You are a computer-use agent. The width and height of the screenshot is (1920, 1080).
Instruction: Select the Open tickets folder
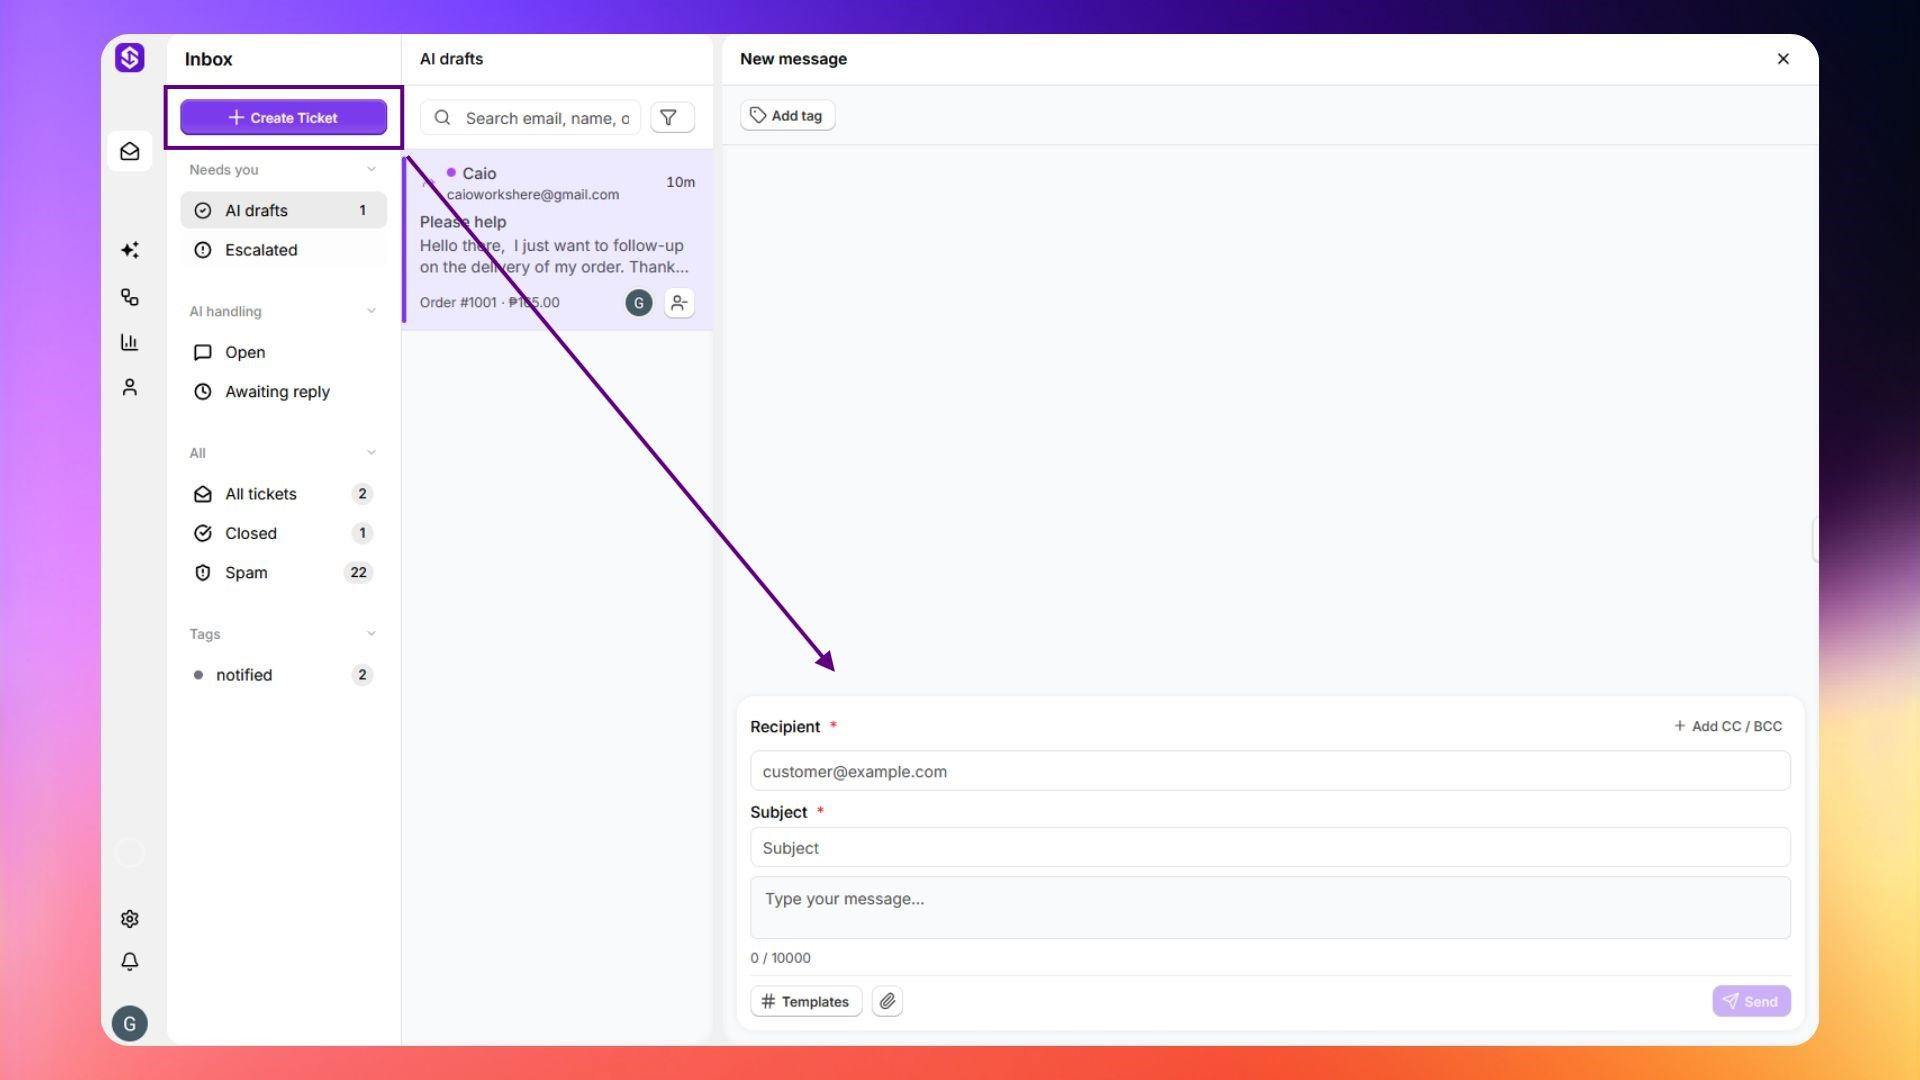point(283,352)
